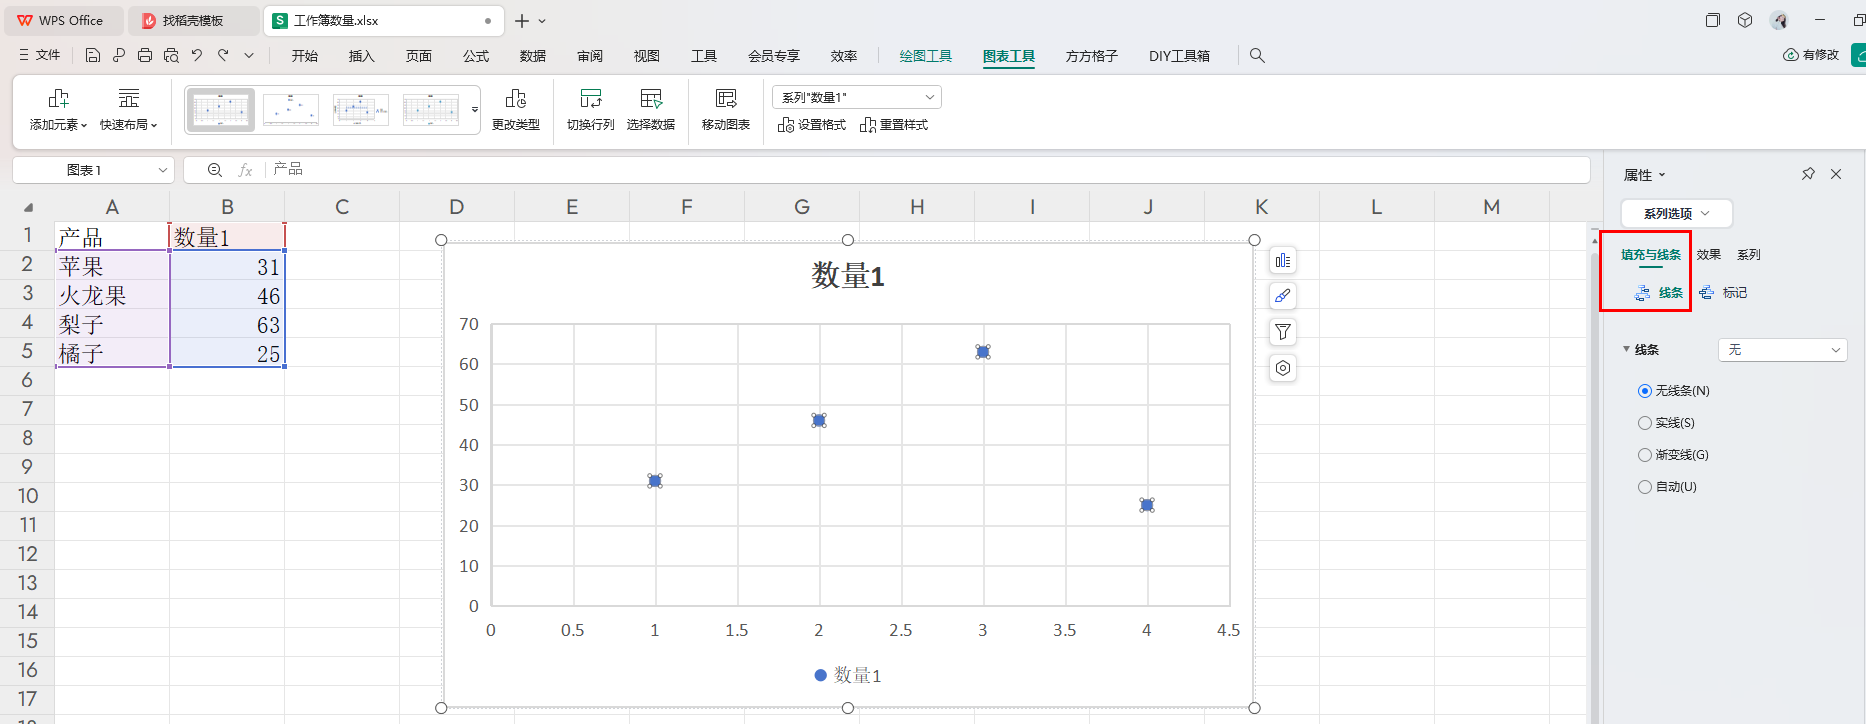This screenshot has height=724, width=1866.
Task: Click 重置样式 reset style button
Action: tap(894, 125)
